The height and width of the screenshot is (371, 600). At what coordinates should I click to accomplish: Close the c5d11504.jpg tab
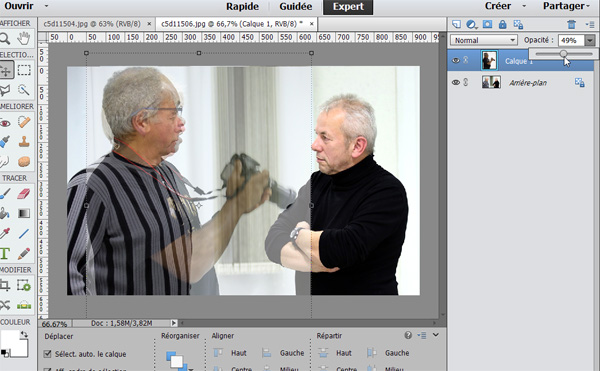click(x=149, y=24)
